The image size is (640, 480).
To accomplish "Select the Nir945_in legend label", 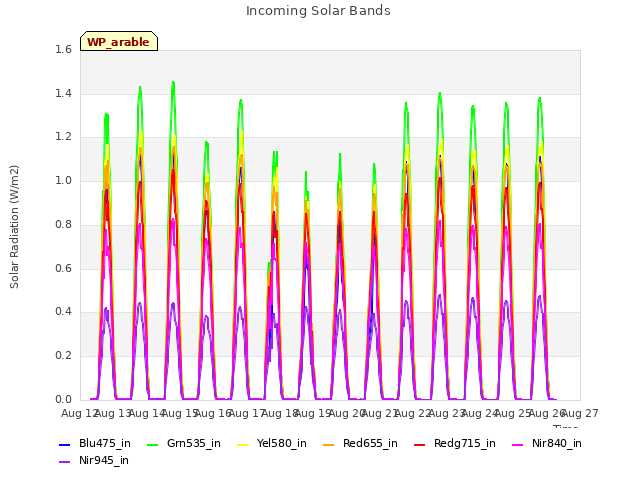I will [x=104, y=460].
